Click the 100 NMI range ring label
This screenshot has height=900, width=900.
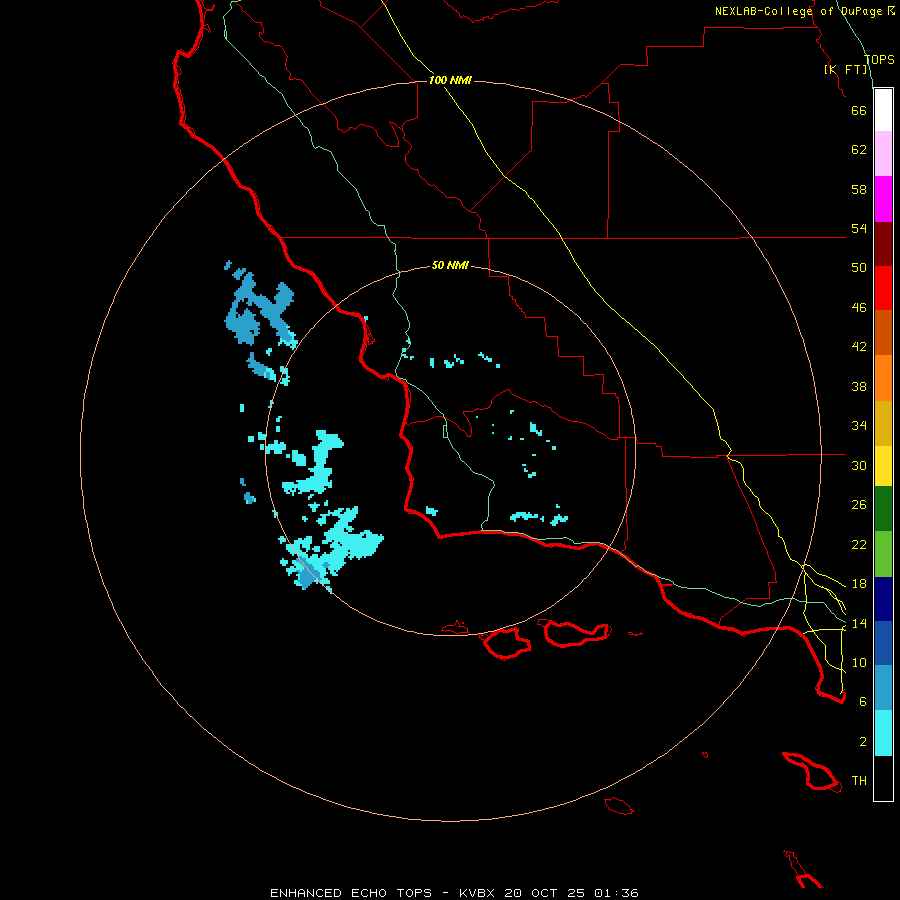click(450, 80)
